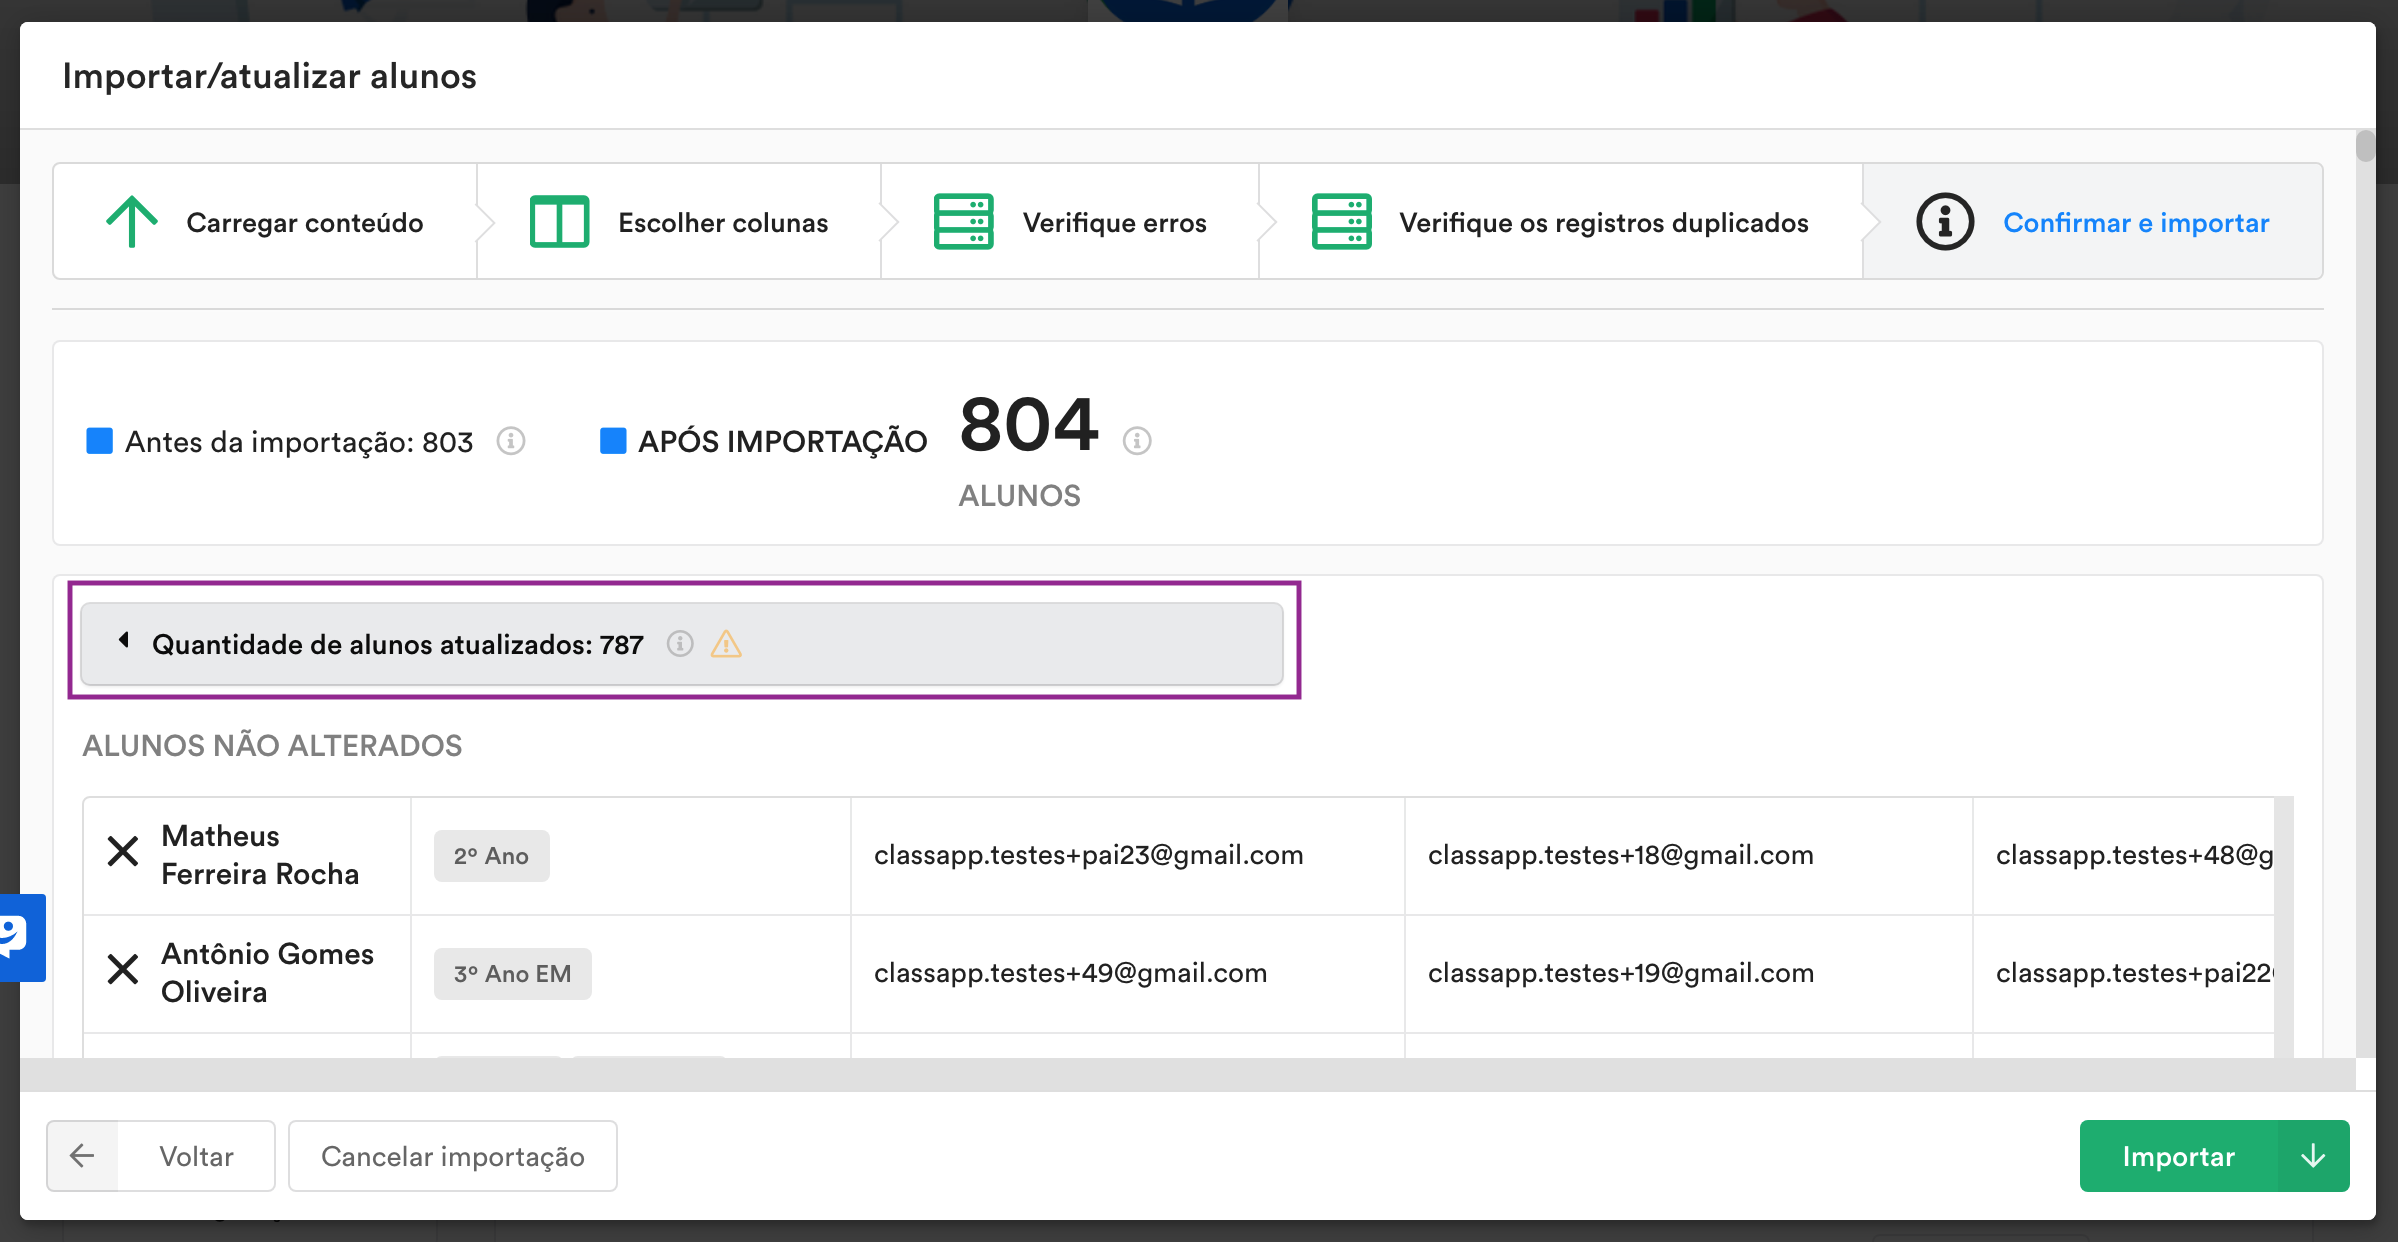
Task: Click the table icon beside Verifique erros
Action: tap(964, 221)
